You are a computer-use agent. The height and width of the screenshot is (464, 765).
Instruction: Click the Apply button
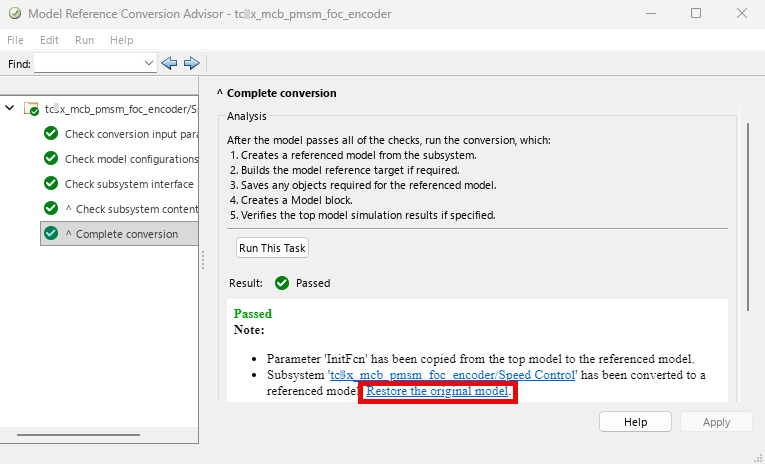(x=716, y=422)
